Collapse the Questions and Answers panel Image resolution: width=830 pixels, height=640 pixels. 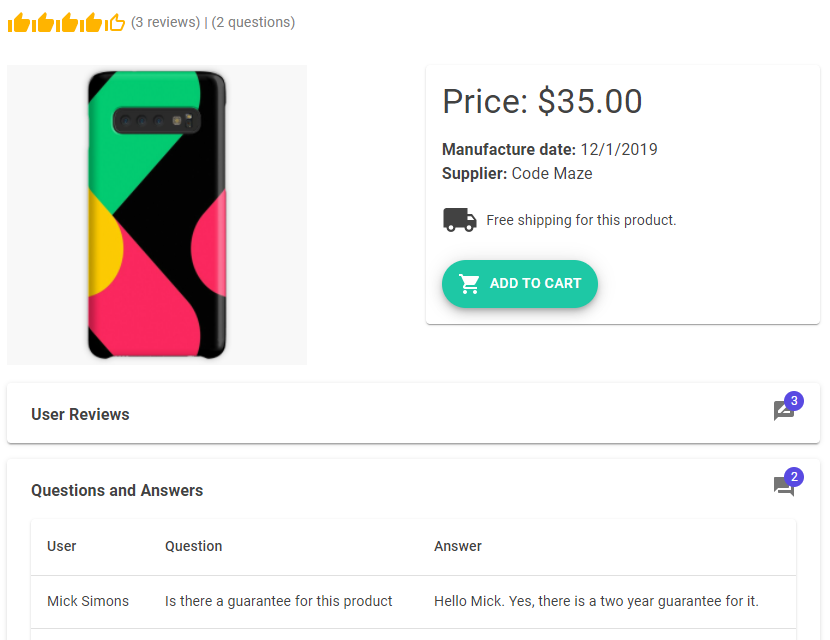117,490
